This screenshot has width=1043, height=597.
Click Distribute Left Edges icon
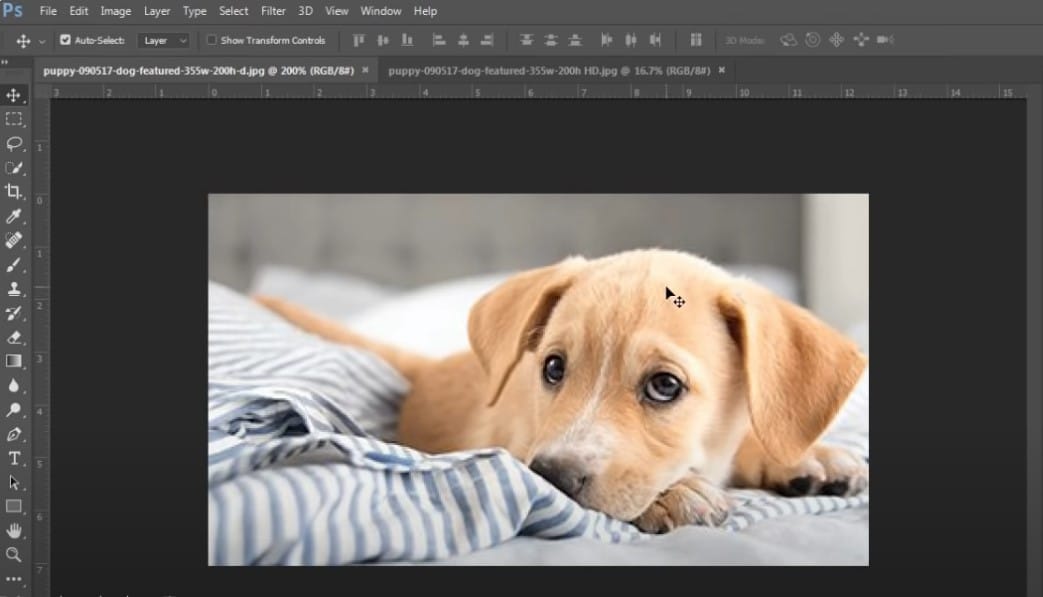coord(607,41)
